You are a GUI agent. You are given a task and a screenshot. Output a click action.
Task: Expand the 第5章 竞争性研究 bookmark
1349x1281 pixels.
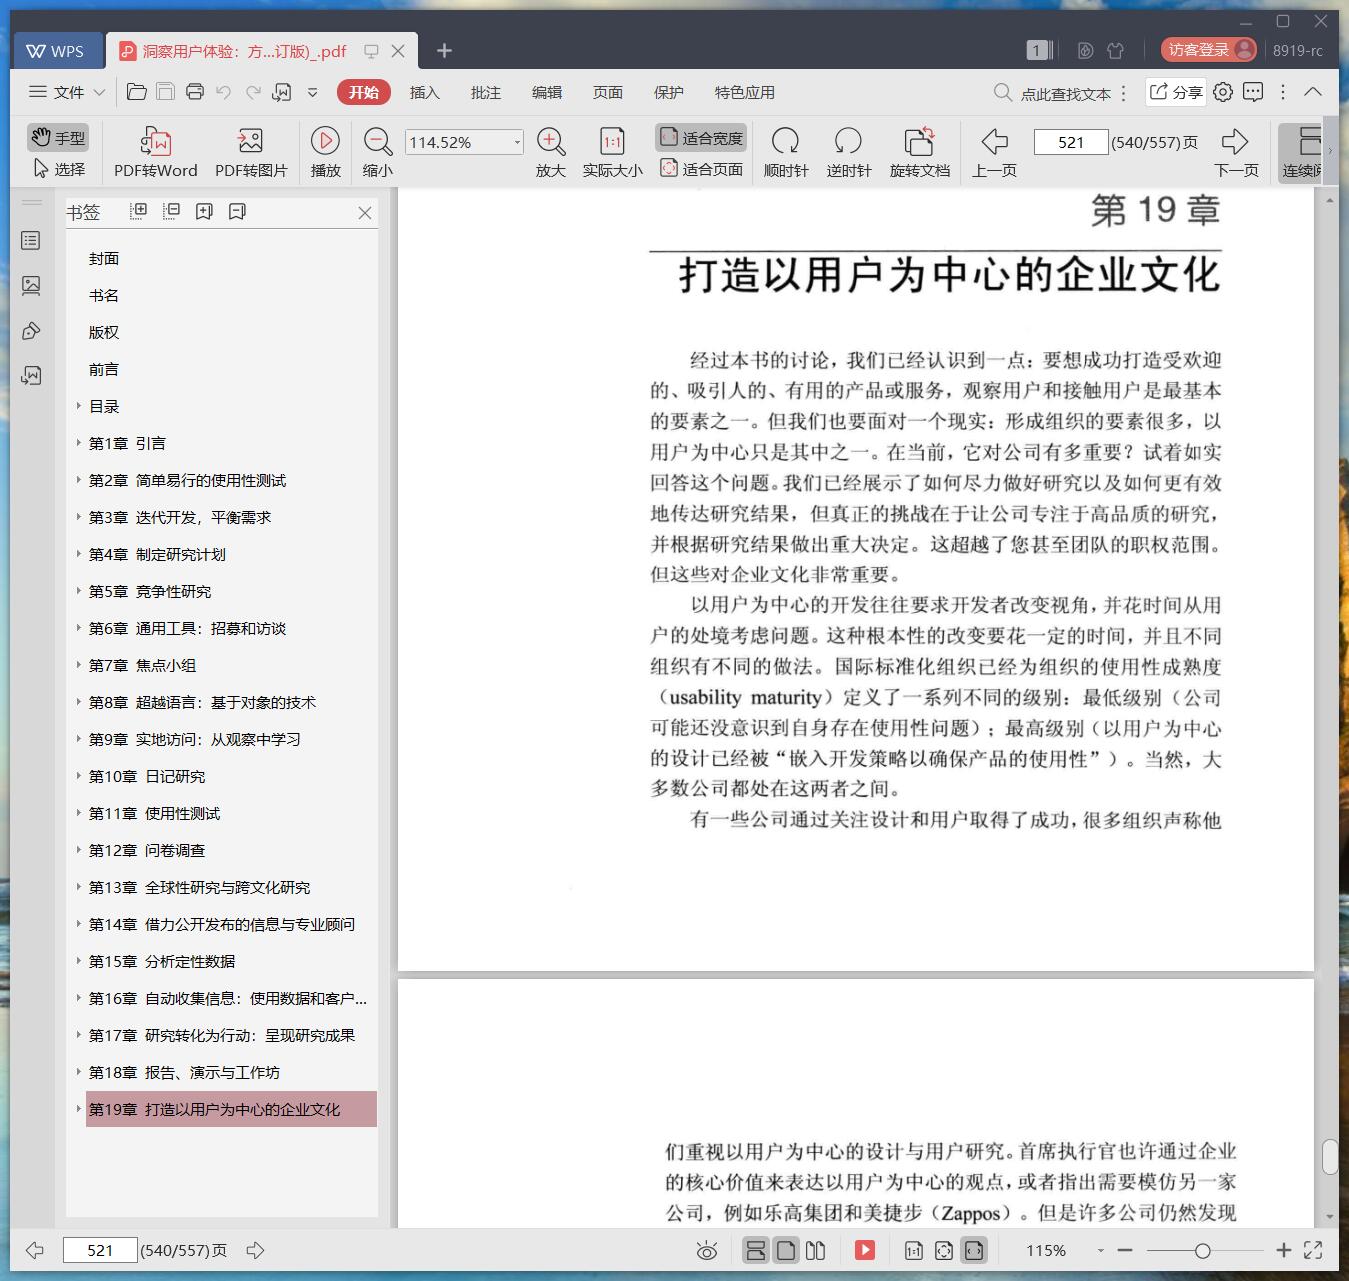click(79, 591)
